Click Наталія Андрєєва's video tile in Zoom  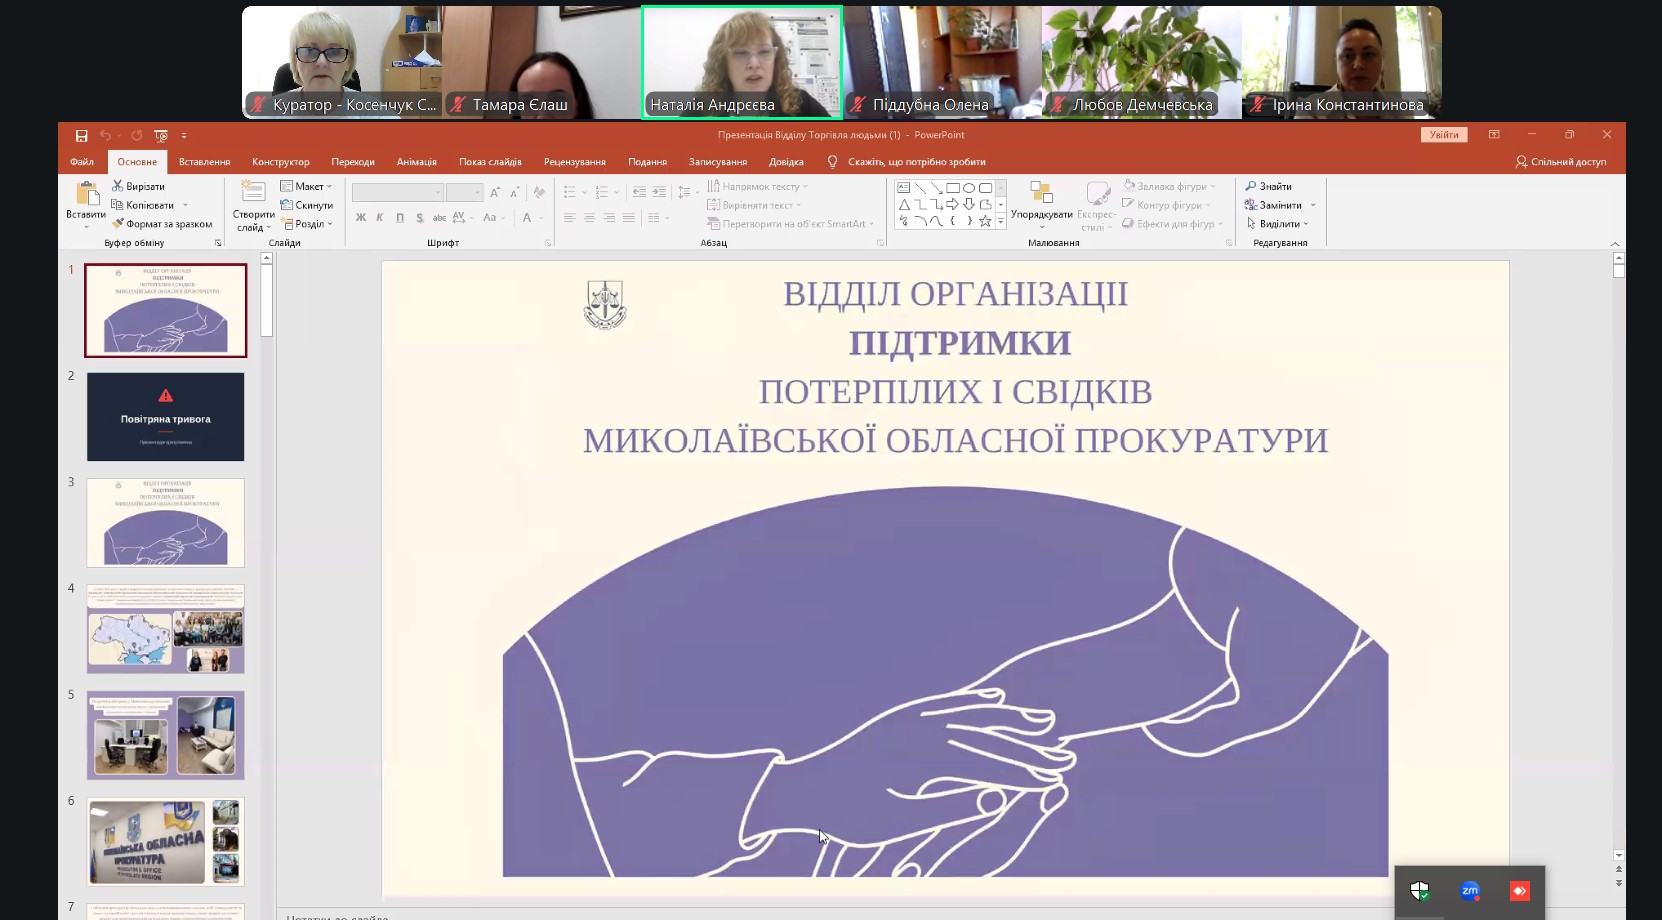click(742, 62)
